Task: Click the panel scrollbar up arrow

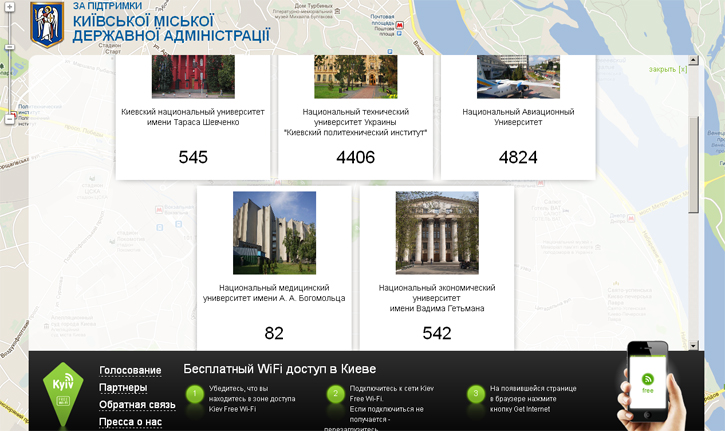Action: pos(693,60)
